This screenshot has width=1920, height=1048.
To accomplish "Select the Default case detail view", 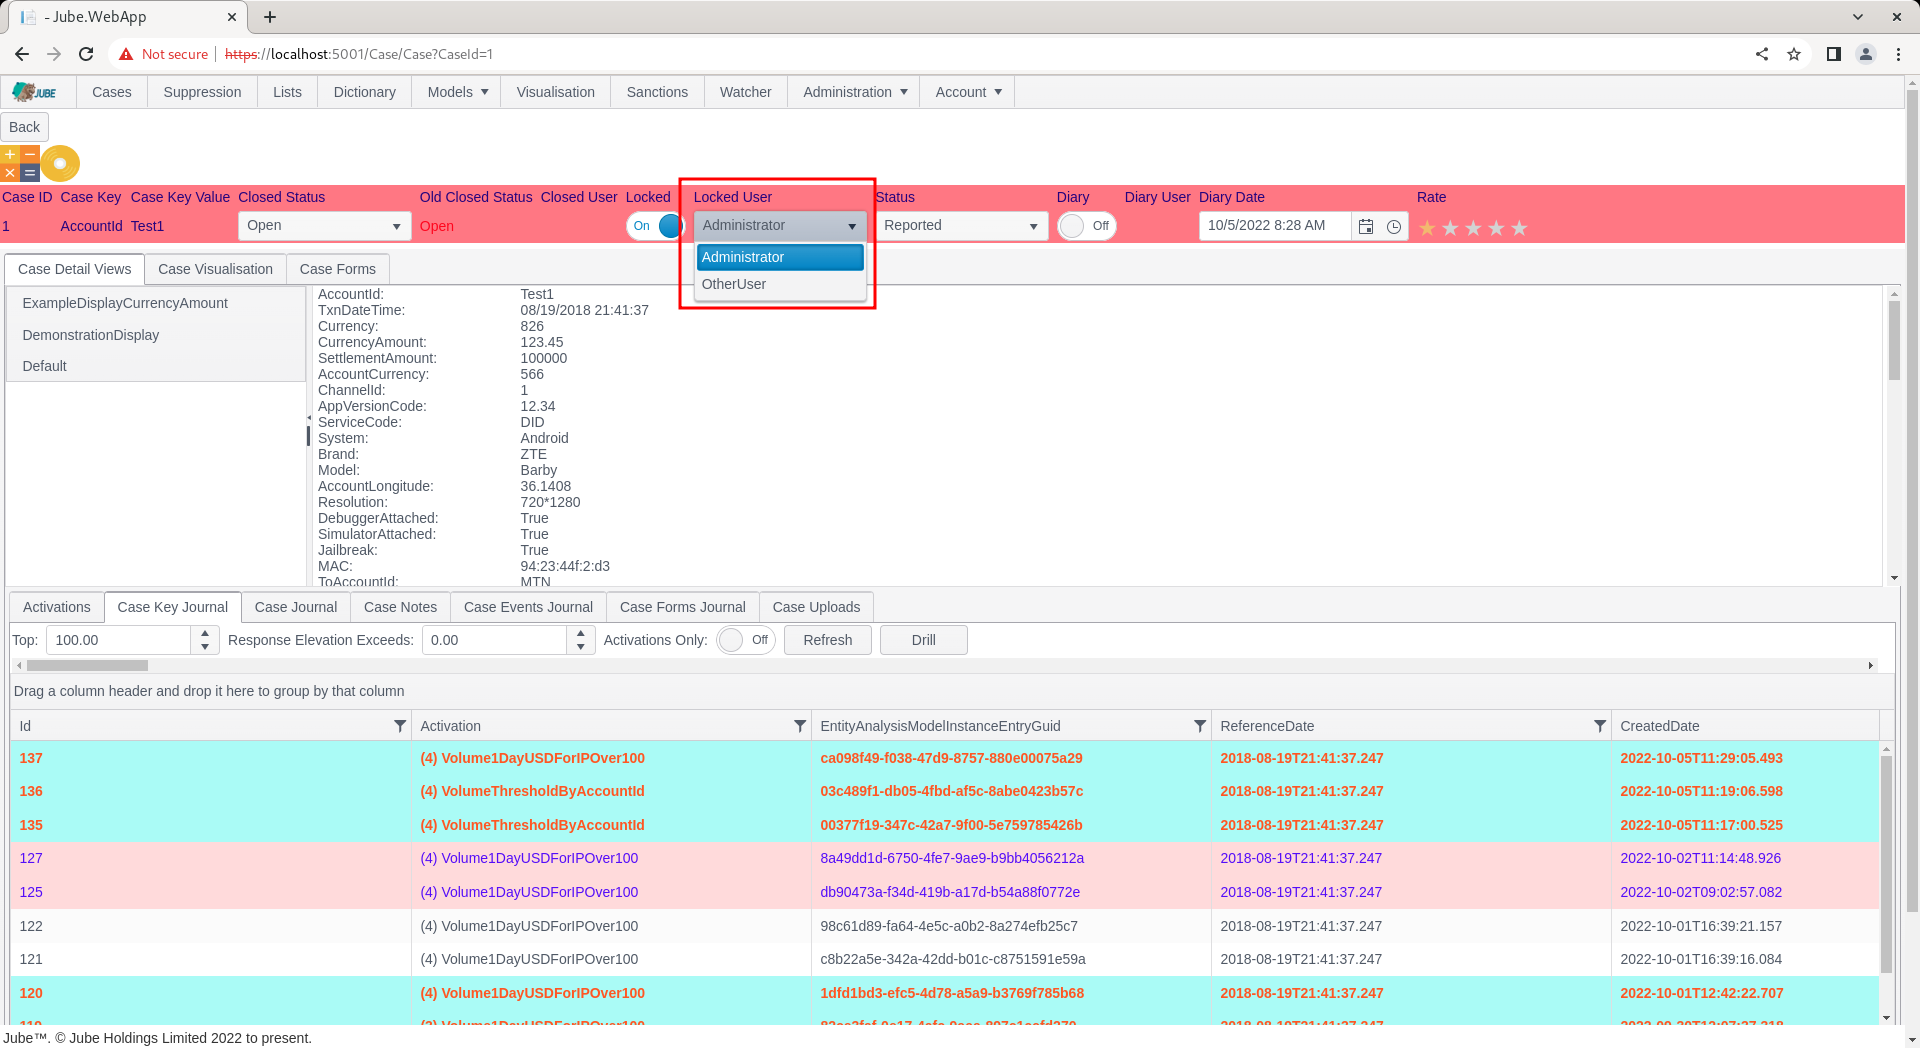I will coord(156,366).
